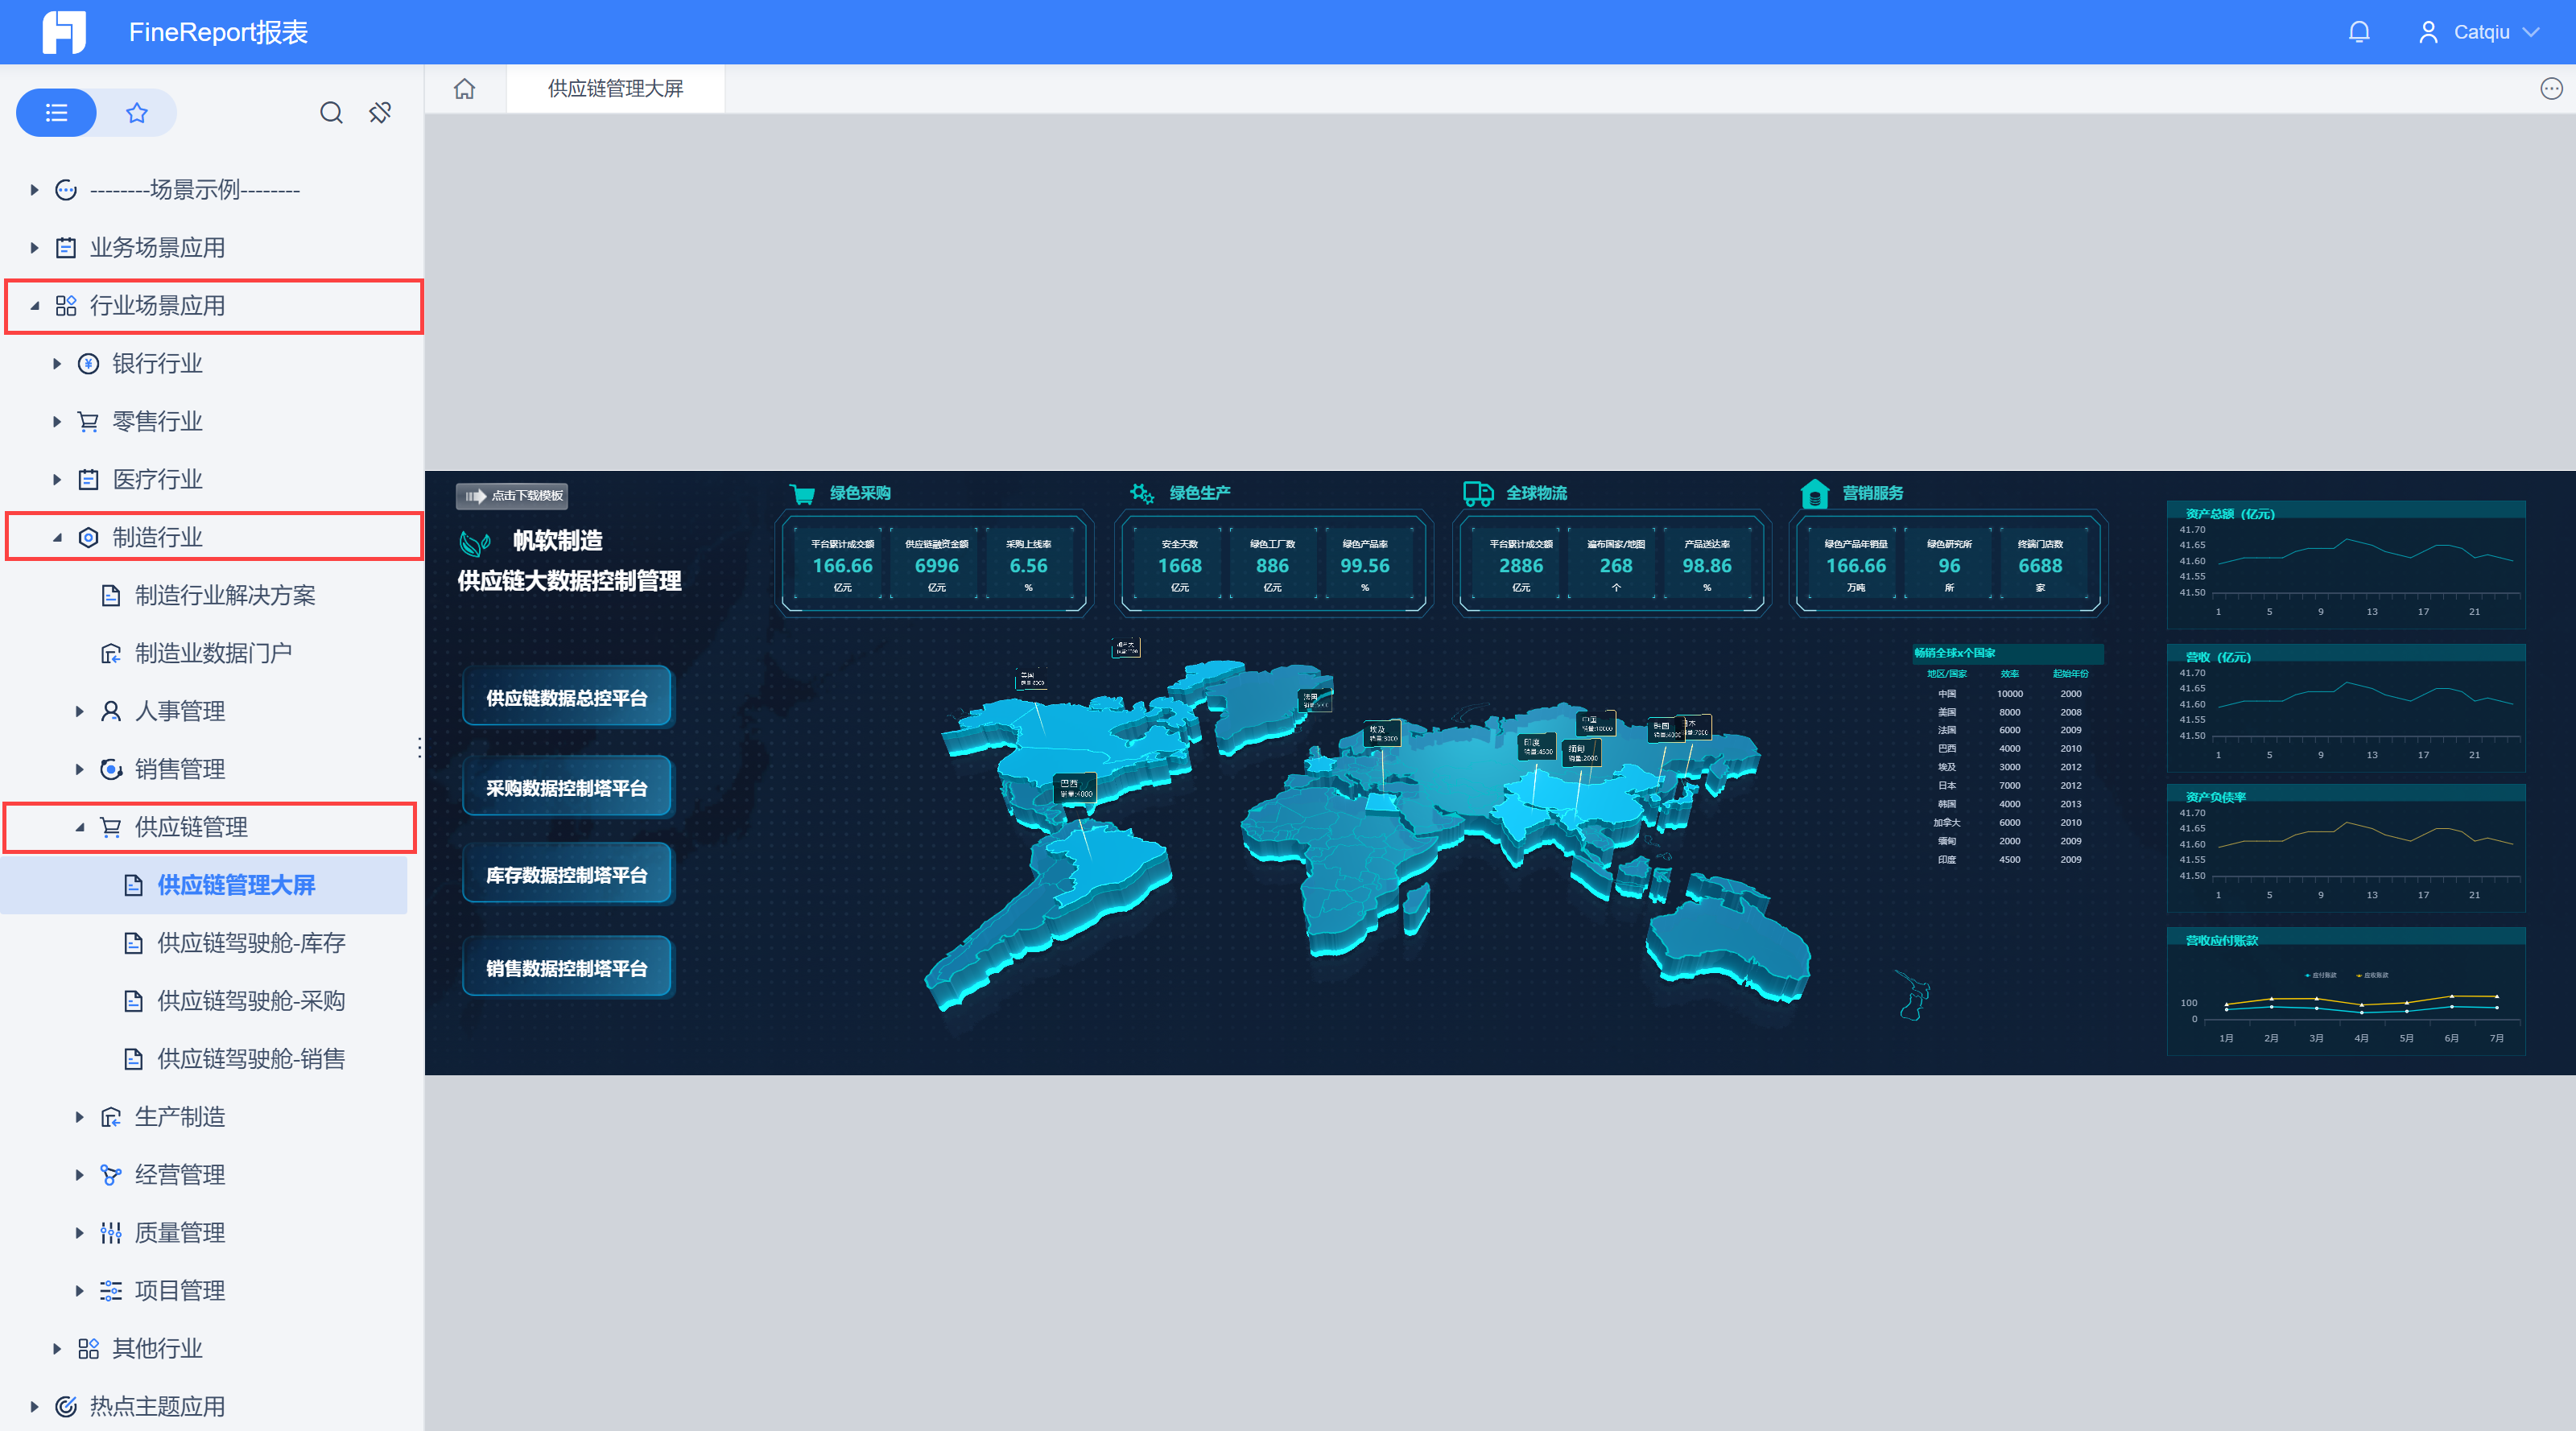Viewport: 2576px width, 1431px height.
Task: Click the search icon in sidebar
Action: 331,113
